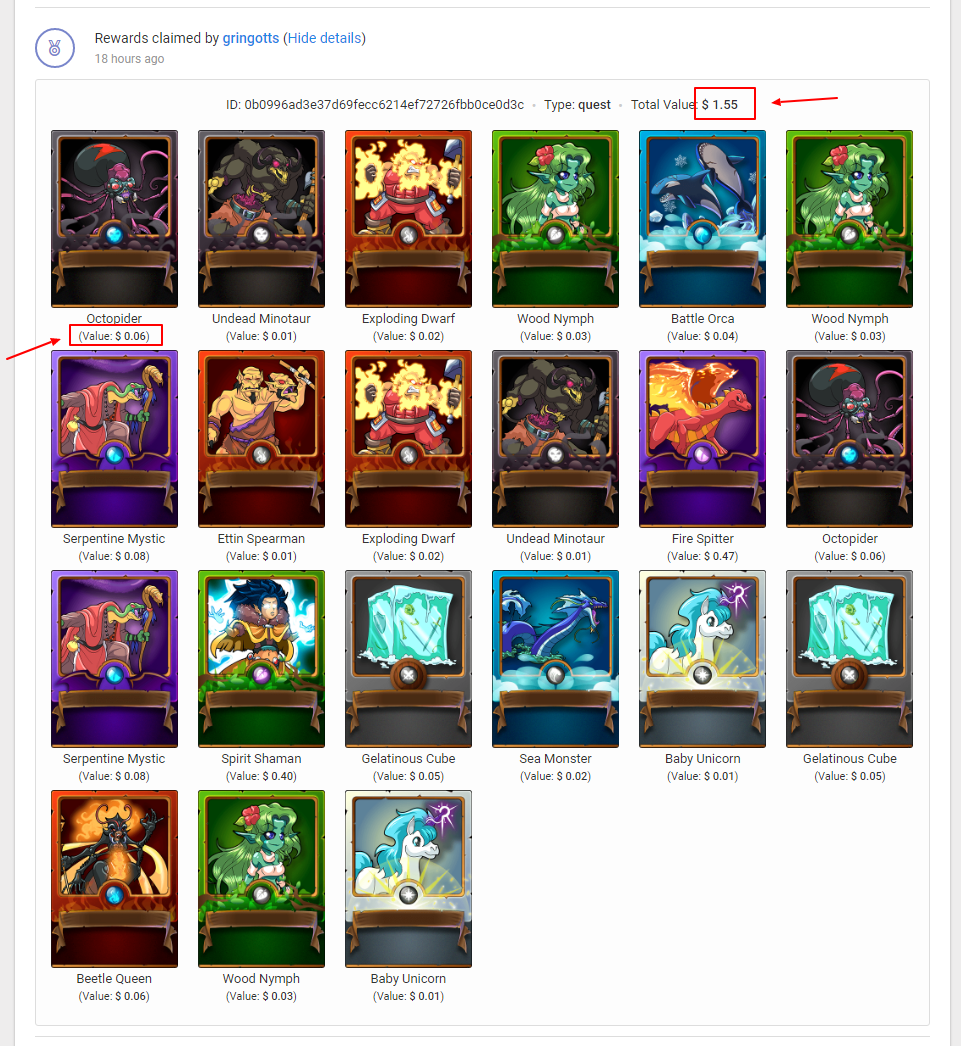Viewport: 961px width, 1046px height.
Task: Click the Beetle Queen card image
Action: click(115, 879)
